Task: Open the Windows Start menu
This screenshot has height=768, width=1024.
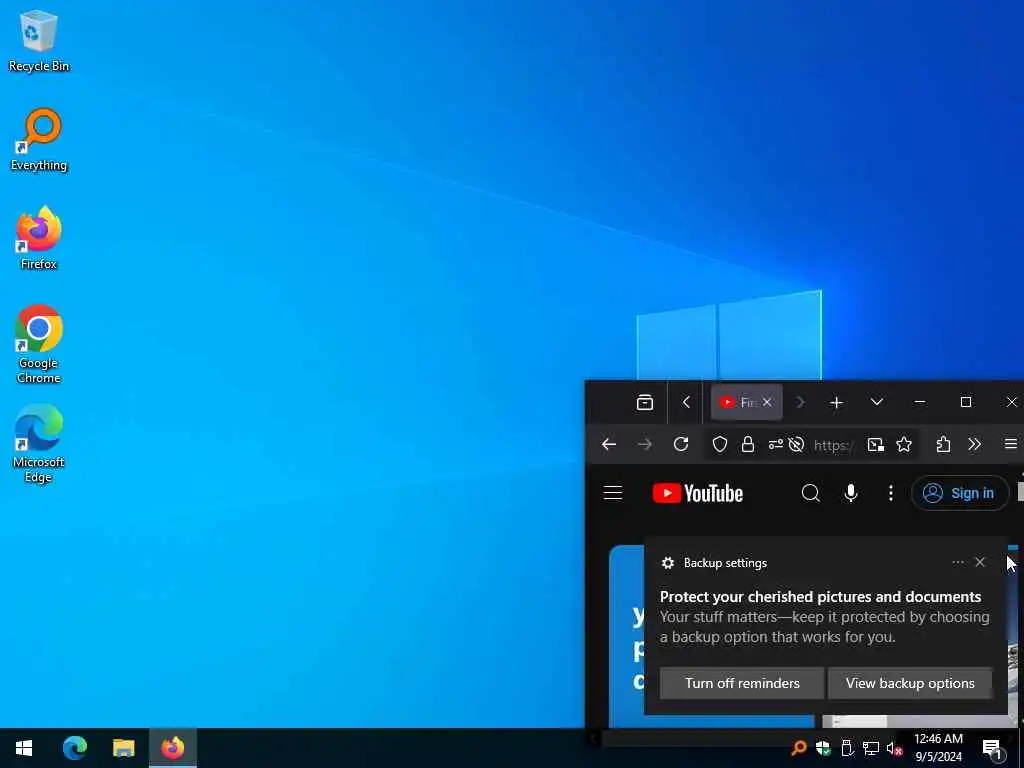Action: [x=24, y=748]
